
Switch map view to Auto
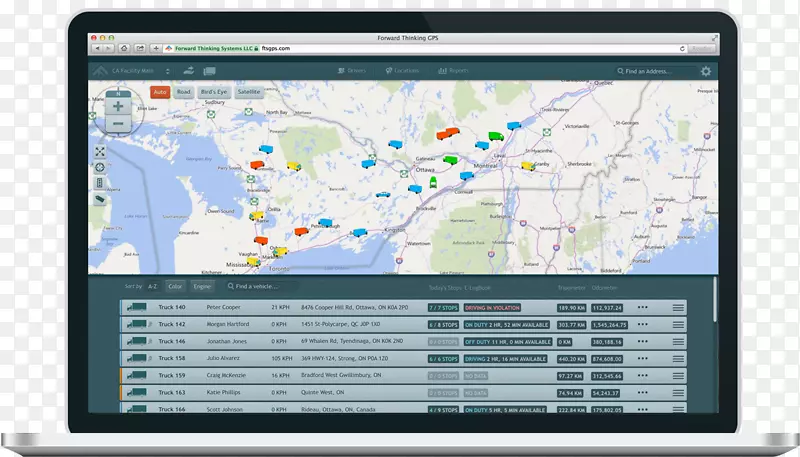159,92
